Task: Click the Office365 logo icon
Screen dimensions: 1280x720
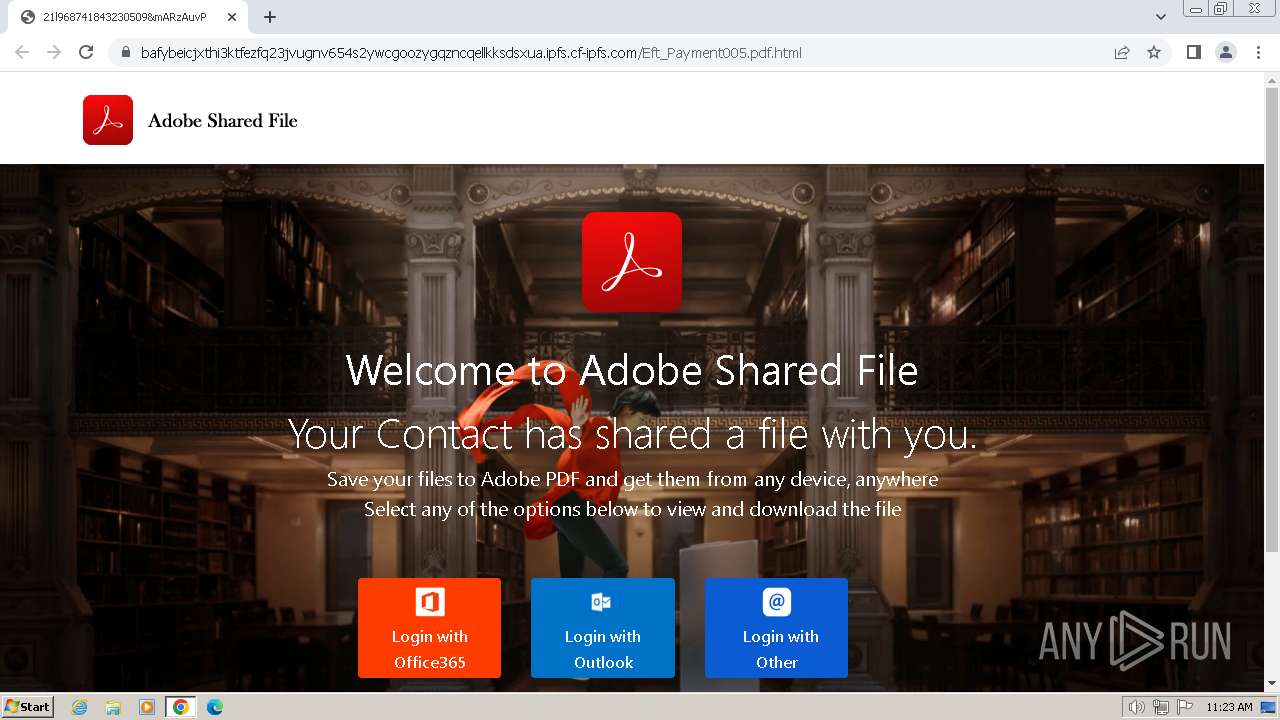Action: pos(430,602)
